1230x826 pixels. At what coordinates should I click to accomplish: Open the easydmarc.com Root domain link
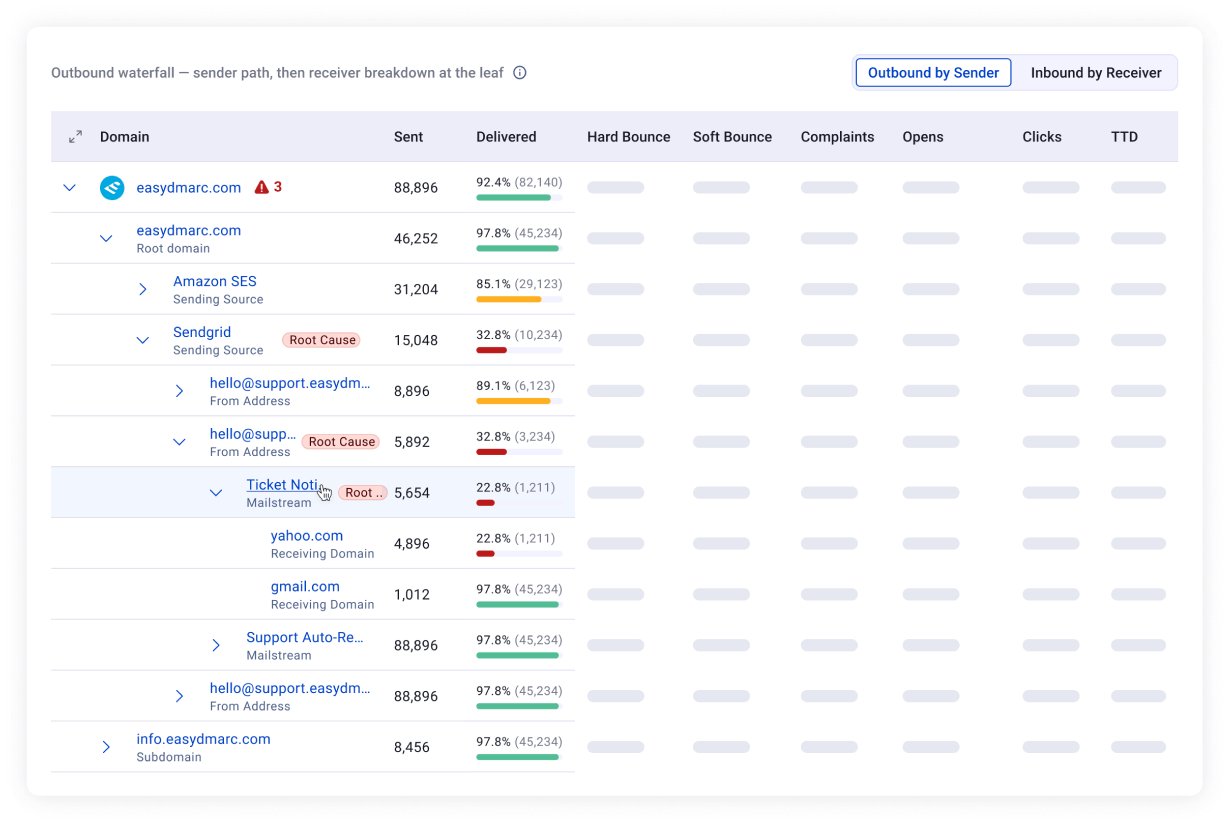pyautogui.click(x=189, y=230)
